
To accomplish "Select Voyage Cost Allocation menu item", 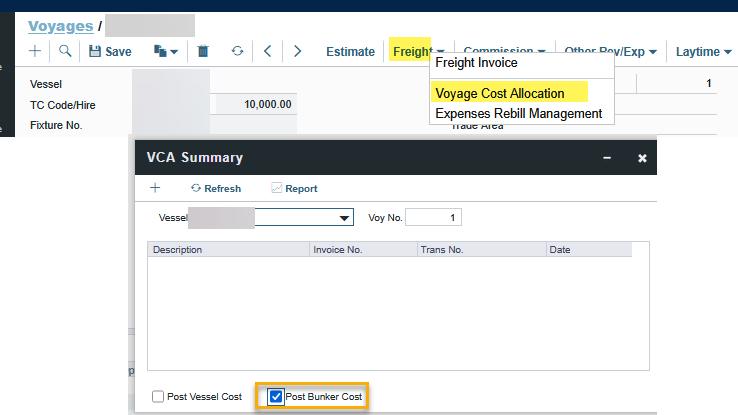I will tap(499, 93).
